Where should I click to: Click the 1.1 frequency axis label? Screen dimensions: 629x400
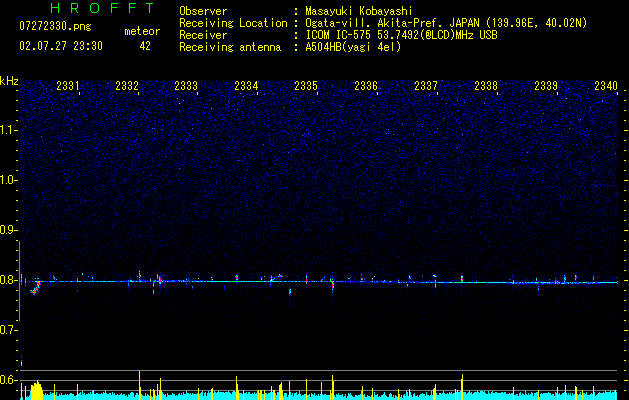click(x=8, y=130)
